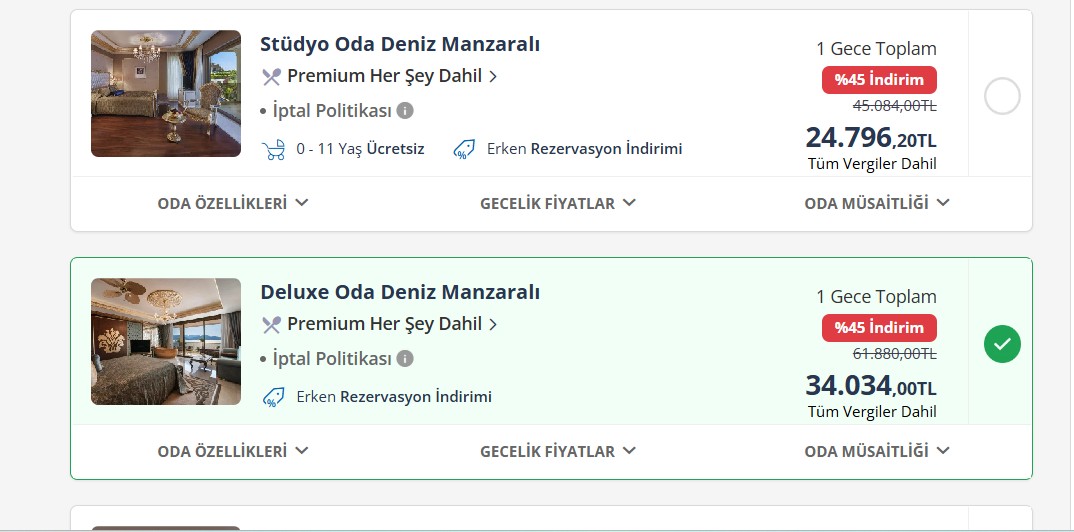Click info icon beside Stüdyo İptal Politikası
This screenshot has width=1074, height=532.
click(x=405, y=110)
